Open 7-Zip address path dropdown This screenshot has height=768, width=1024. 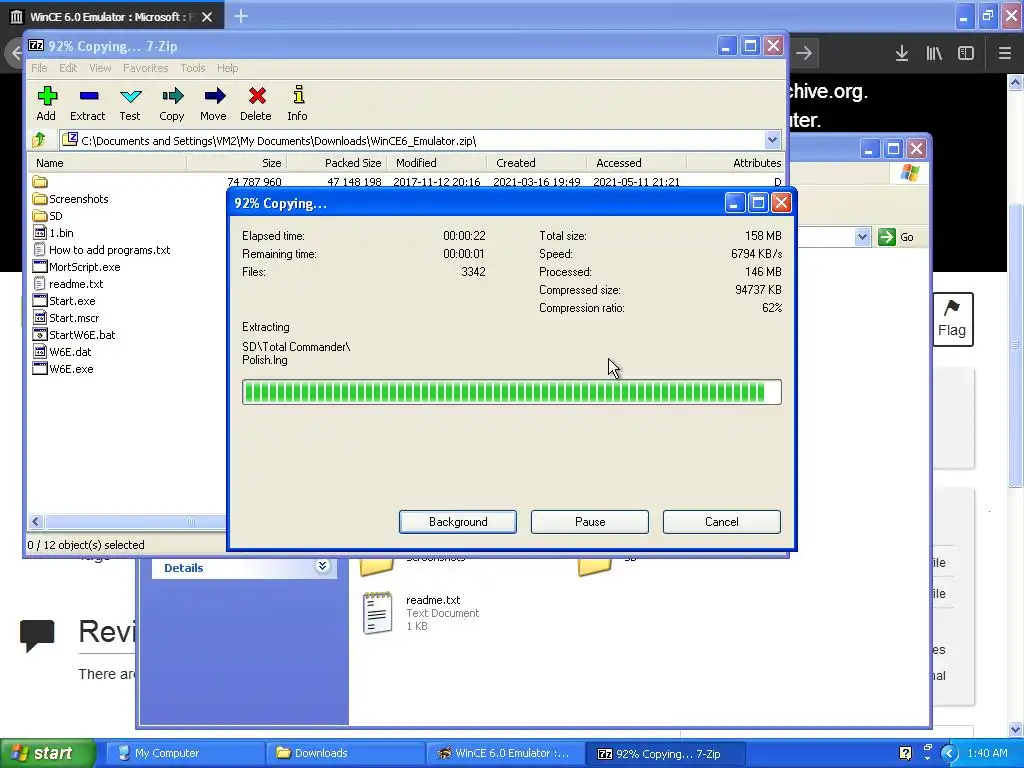click(772, 140)
